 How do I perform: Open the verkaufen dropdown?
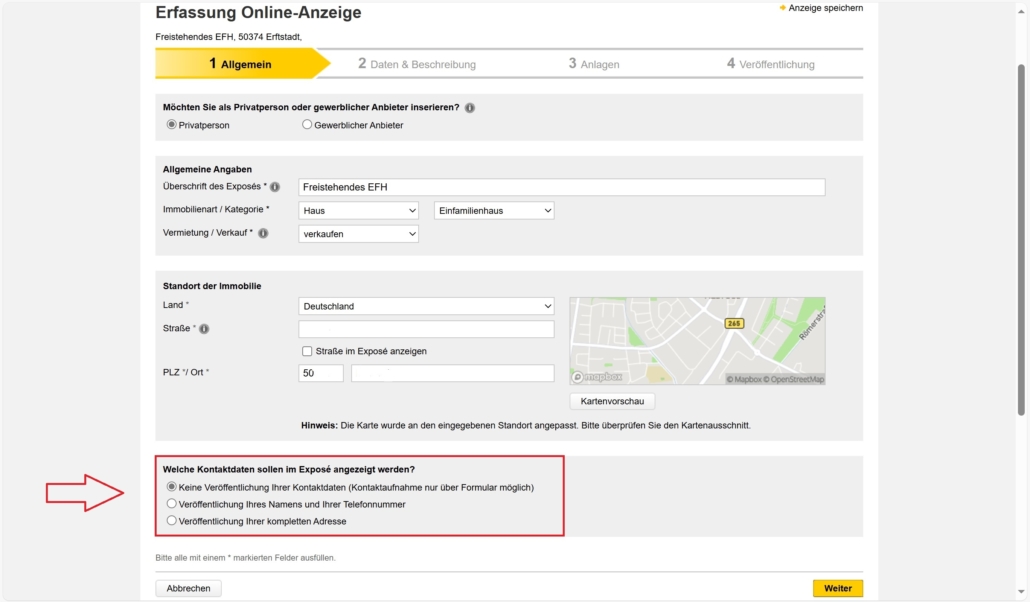pyautogui.click(x=358, y=233)
